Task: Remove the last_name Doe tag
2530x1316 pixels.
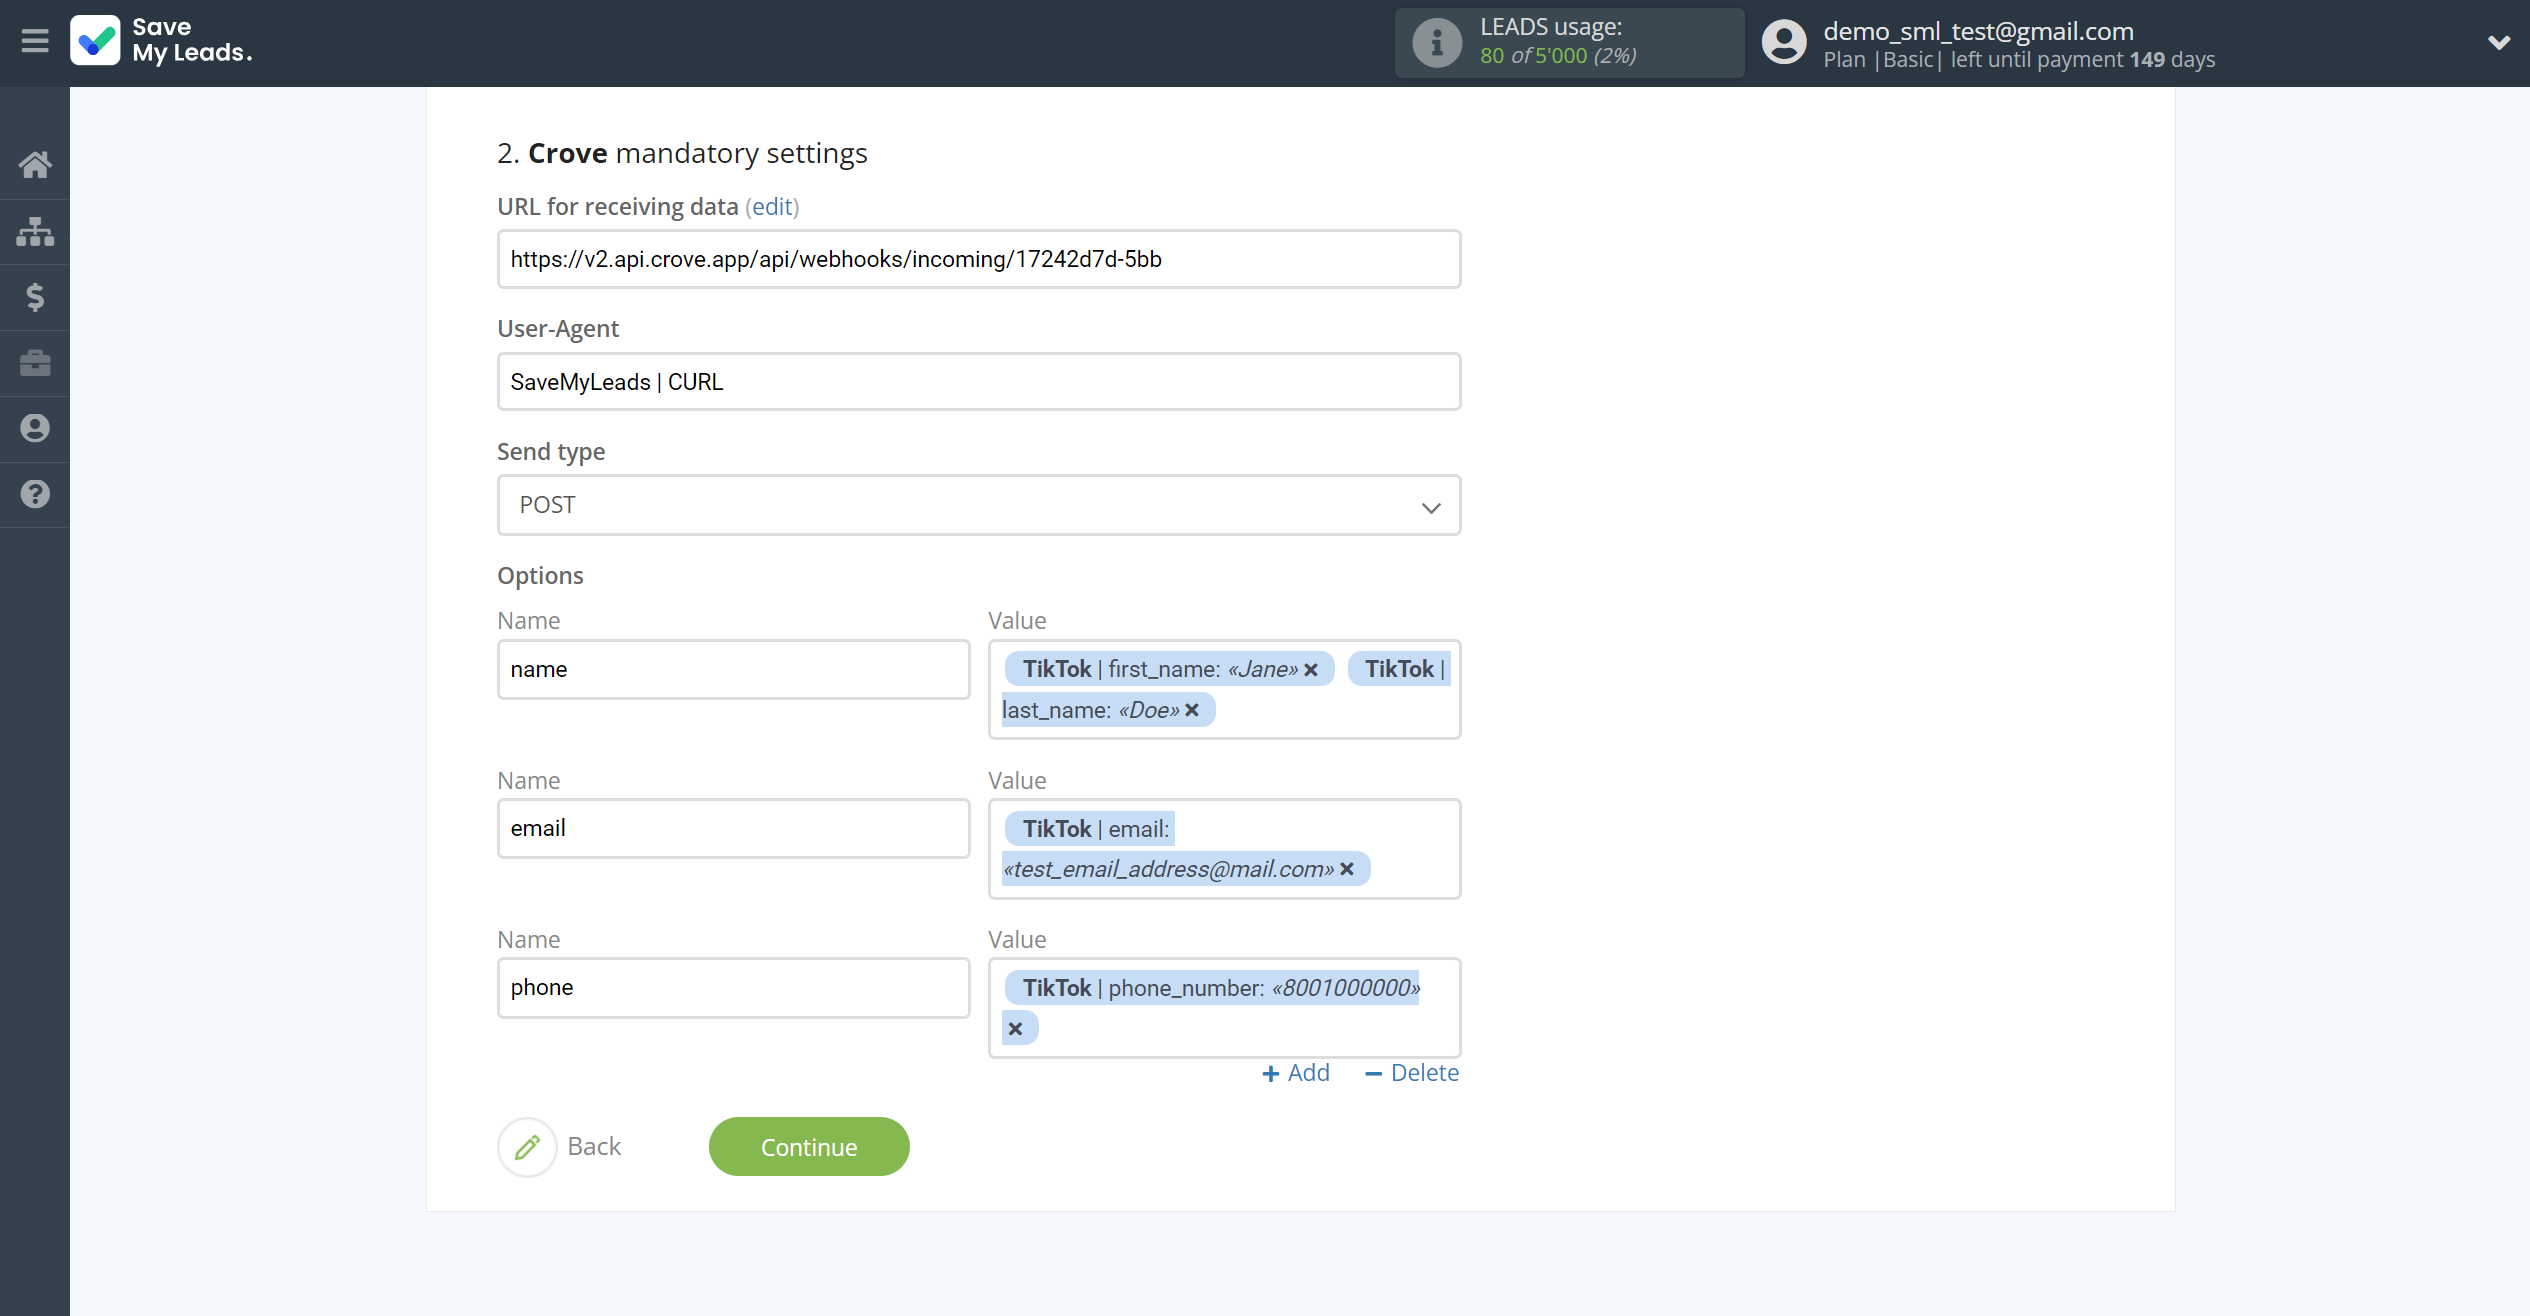Action: click(x=1192, y=710)
